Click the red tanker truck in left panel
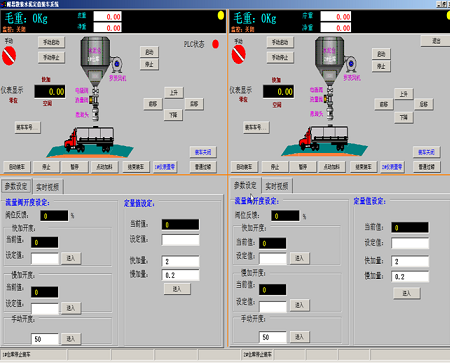This screenshot has height=363, width=450. [x=89, y=139]
